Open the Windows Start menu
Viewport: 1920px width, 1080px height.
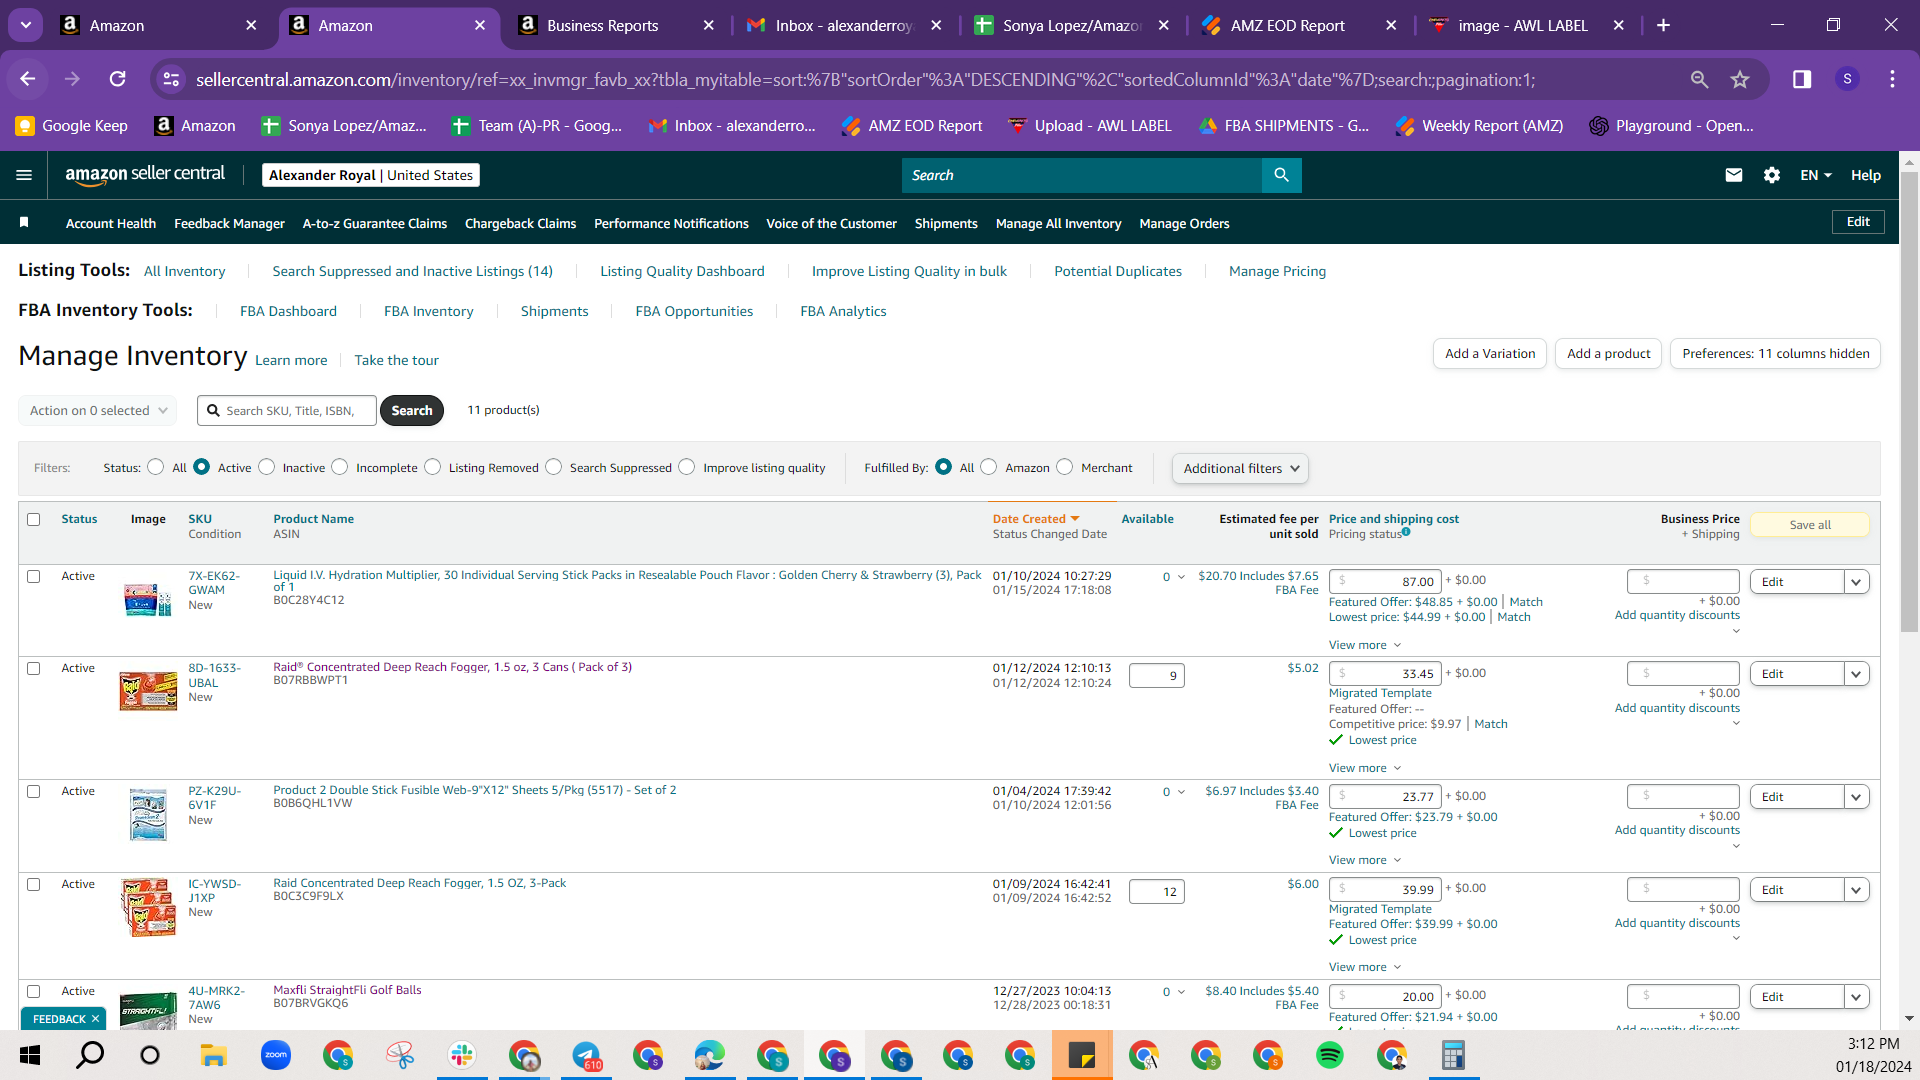[x=30, y=1055]
